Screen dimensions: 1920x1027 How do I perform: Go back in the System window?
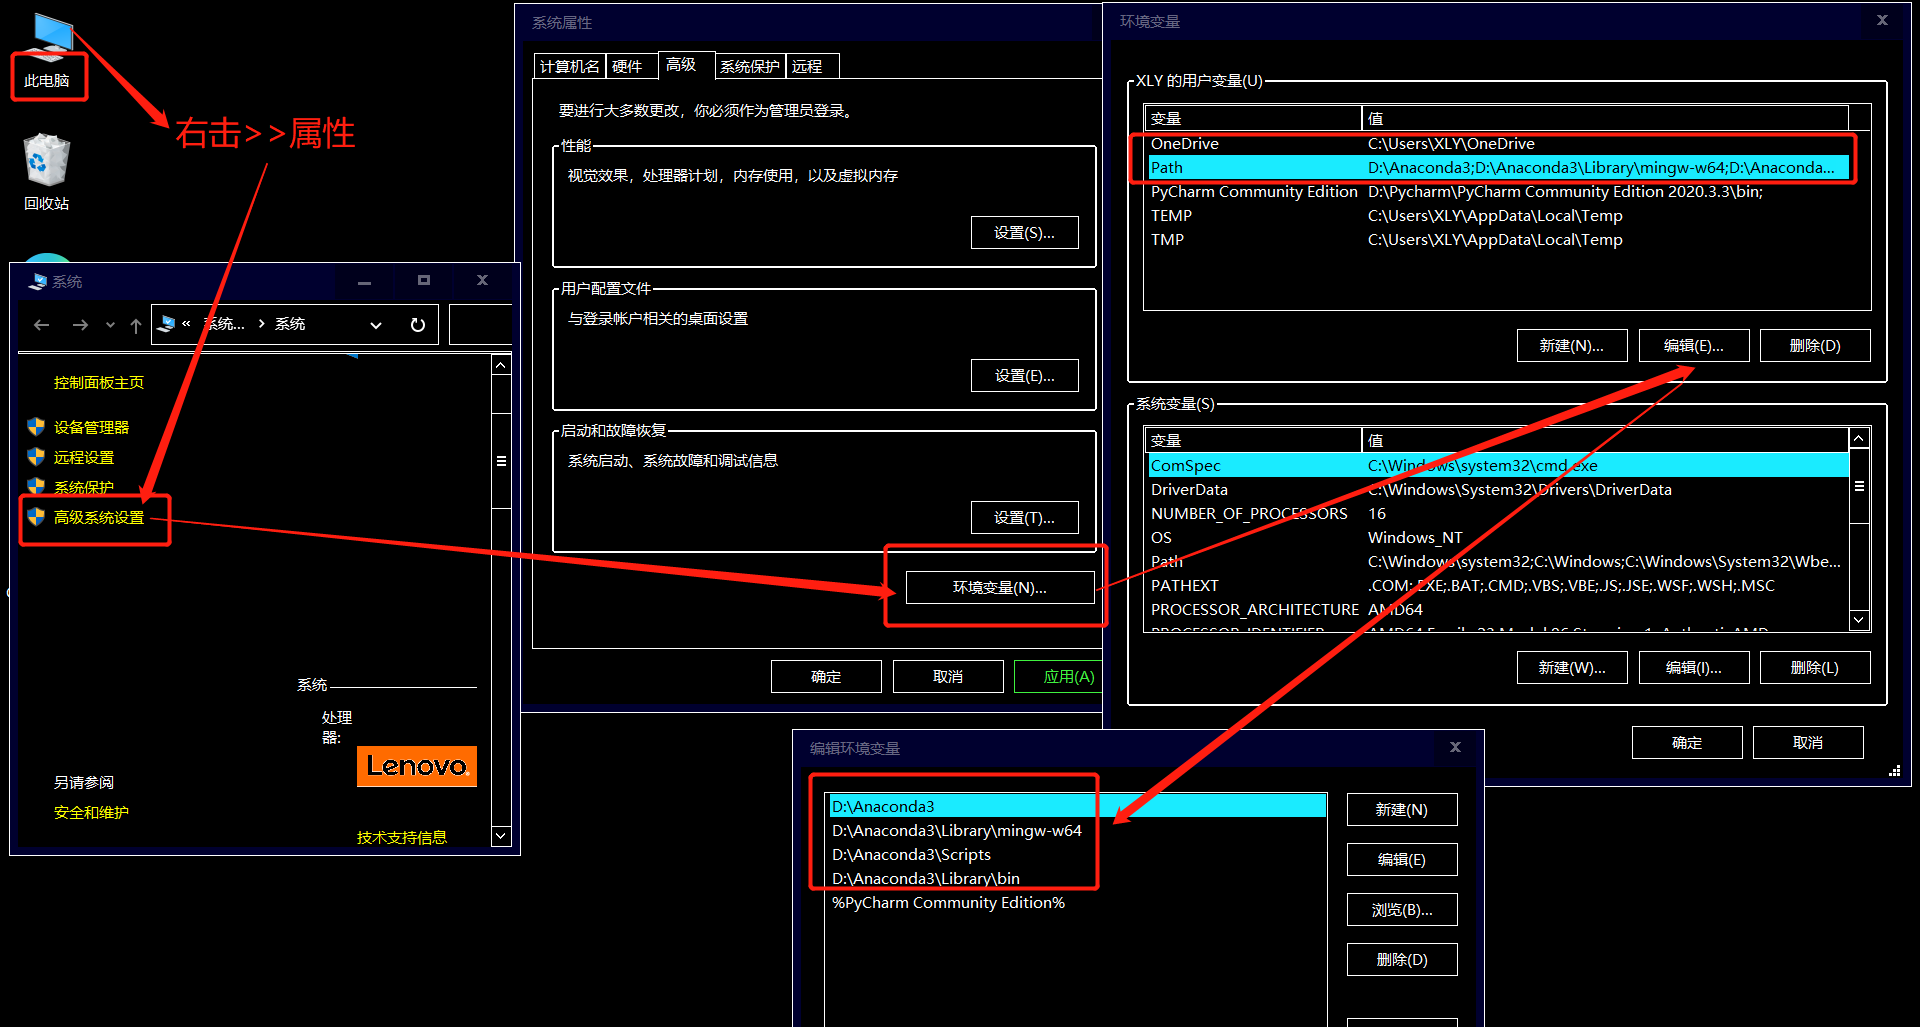click(x=41, y=325)
